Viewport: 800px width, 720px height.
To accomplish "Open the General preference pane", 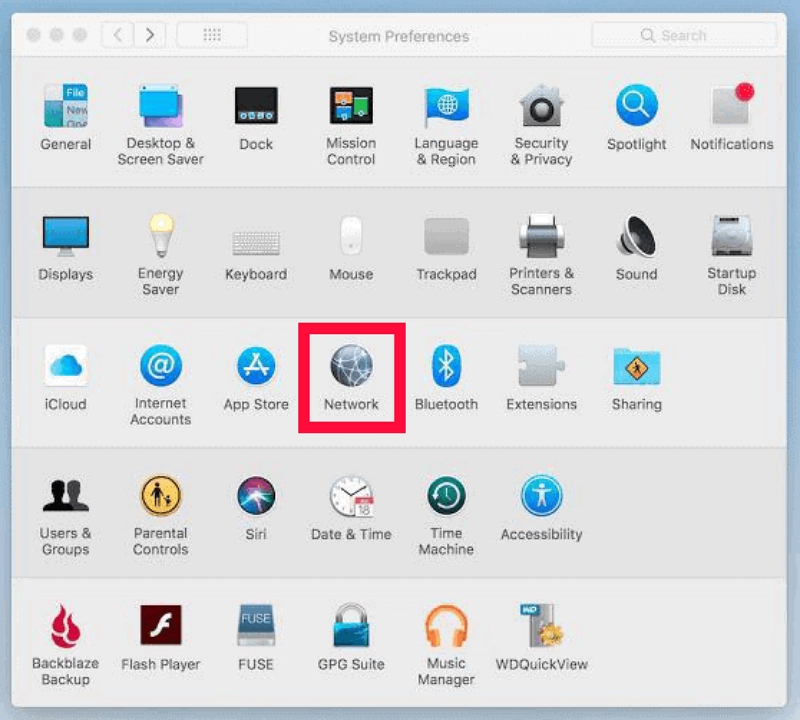I will 65,117.
